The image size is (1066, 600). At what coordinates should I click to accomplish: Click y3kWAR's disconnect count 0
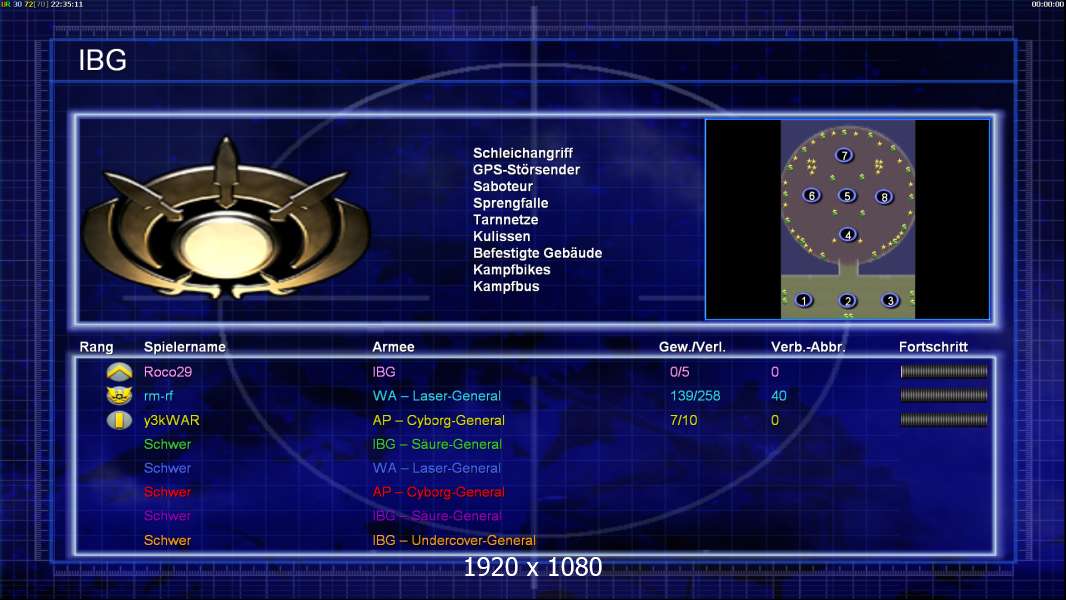(x=774, y=420)
